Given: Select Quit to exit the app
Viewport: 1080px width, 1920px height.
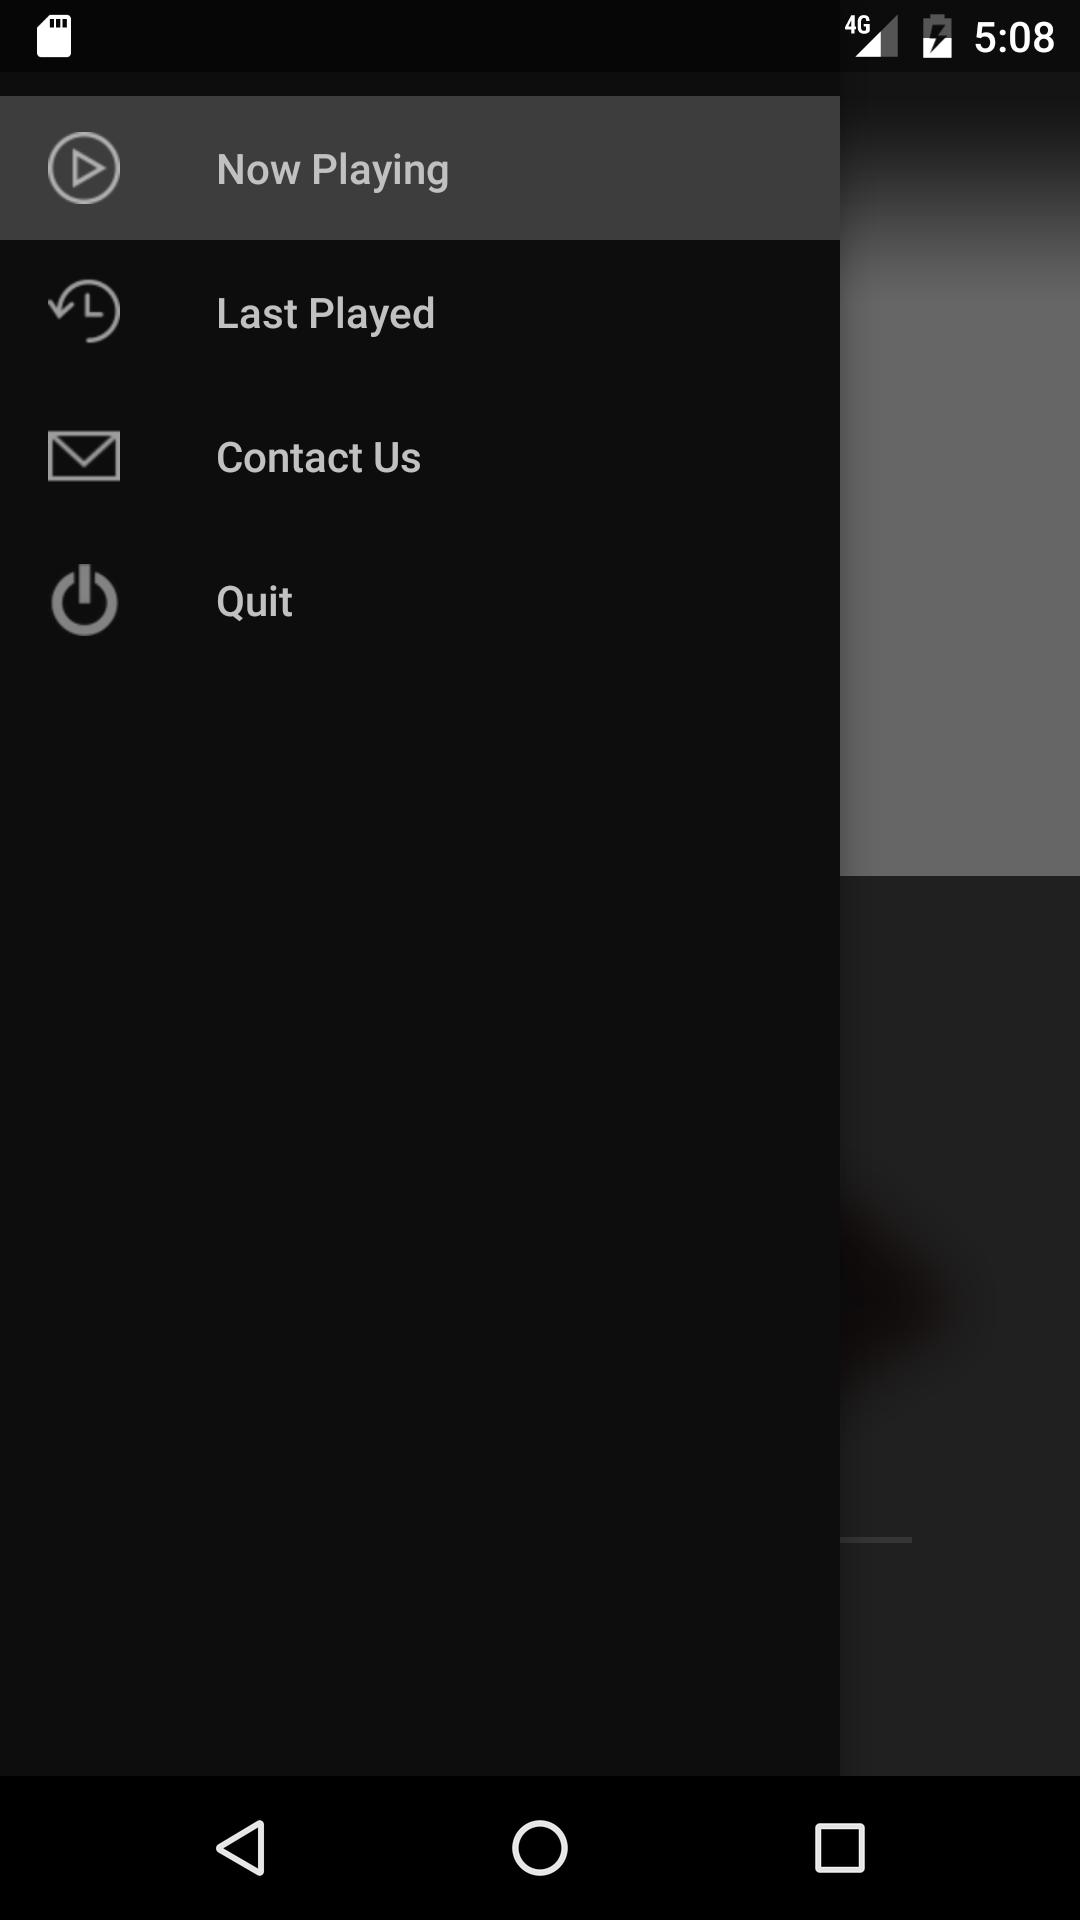Looking at the screenshot, I should pos(420,600).
